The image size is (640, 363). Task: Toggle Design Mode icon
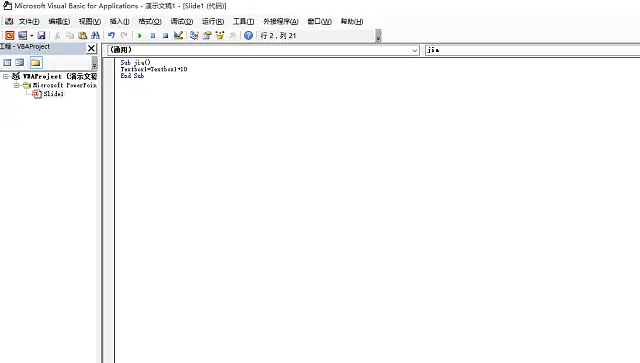(x=178, y=36)
